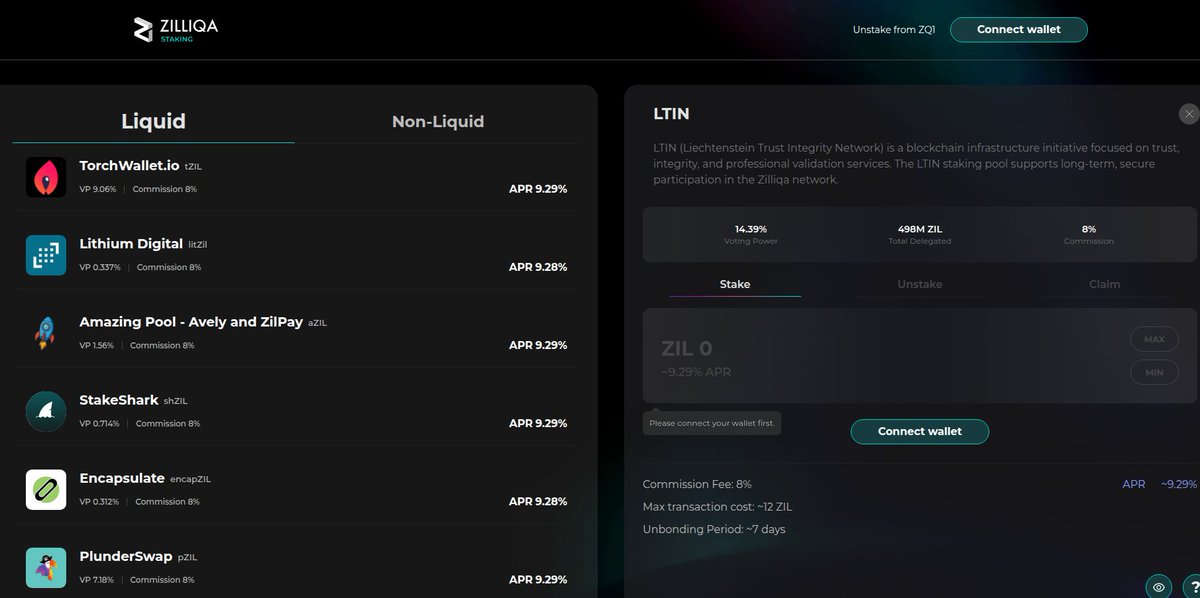Select the Lithium Digital pool name
Viewport: 1200px width, 598px height.
[x=131, y=243]
